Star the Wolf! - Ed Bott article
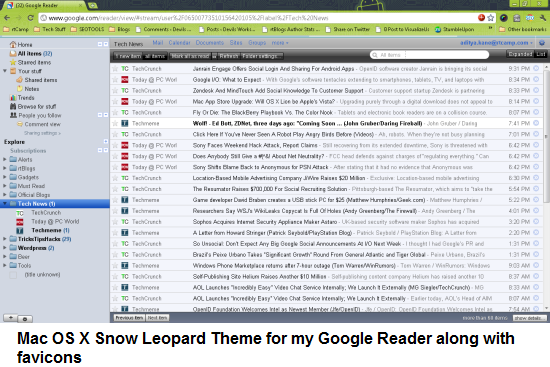The width and height of the screenshot is (550, 367). pyautogui.click(x=115, y=123)
